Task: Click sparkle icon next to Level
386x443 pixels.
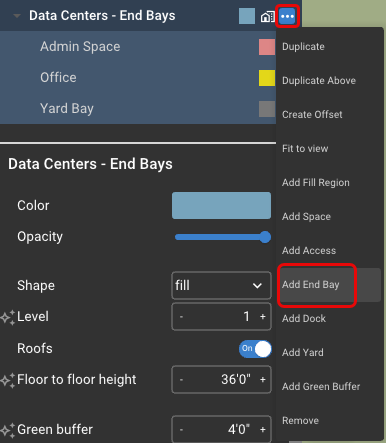Action: (x=8, y=317)
